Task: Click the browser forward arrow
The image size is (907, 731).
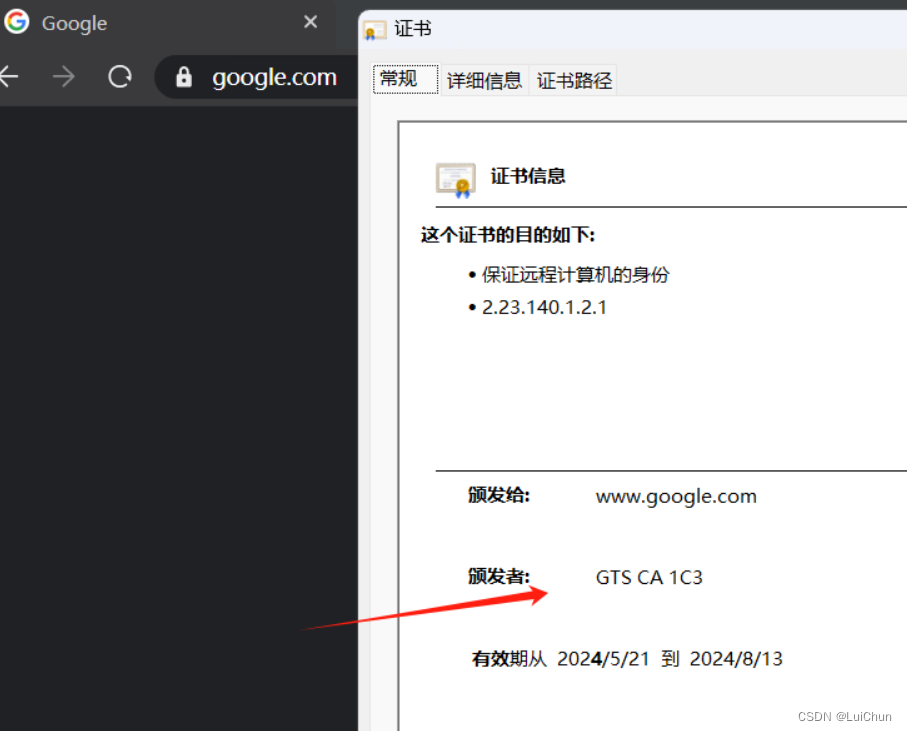Action: pyautogui.click(x=64, y=76)
